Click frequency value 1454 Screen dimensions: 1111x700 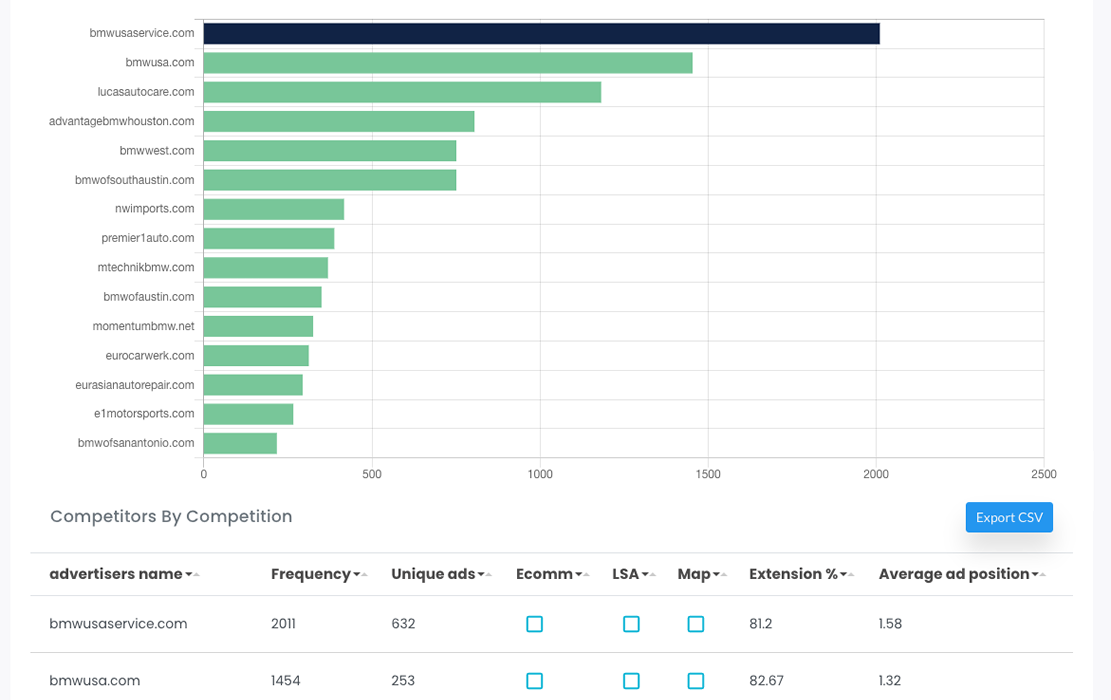pos(286,680)
